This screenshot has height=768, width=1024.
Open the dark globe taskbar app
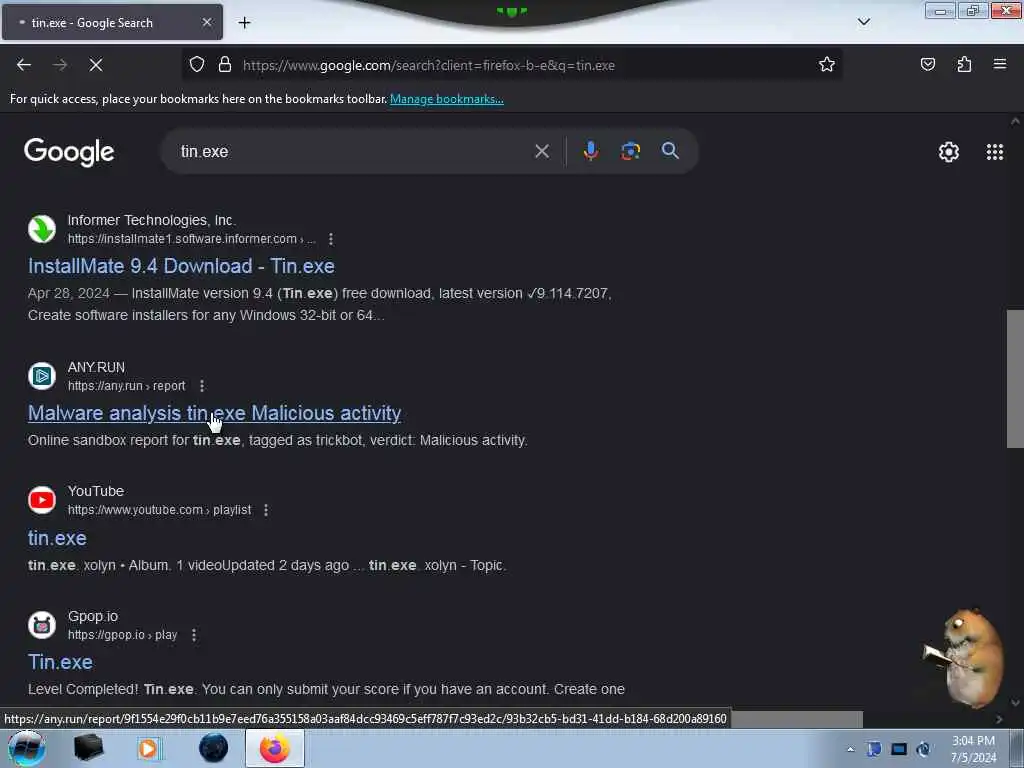[214, 748]
